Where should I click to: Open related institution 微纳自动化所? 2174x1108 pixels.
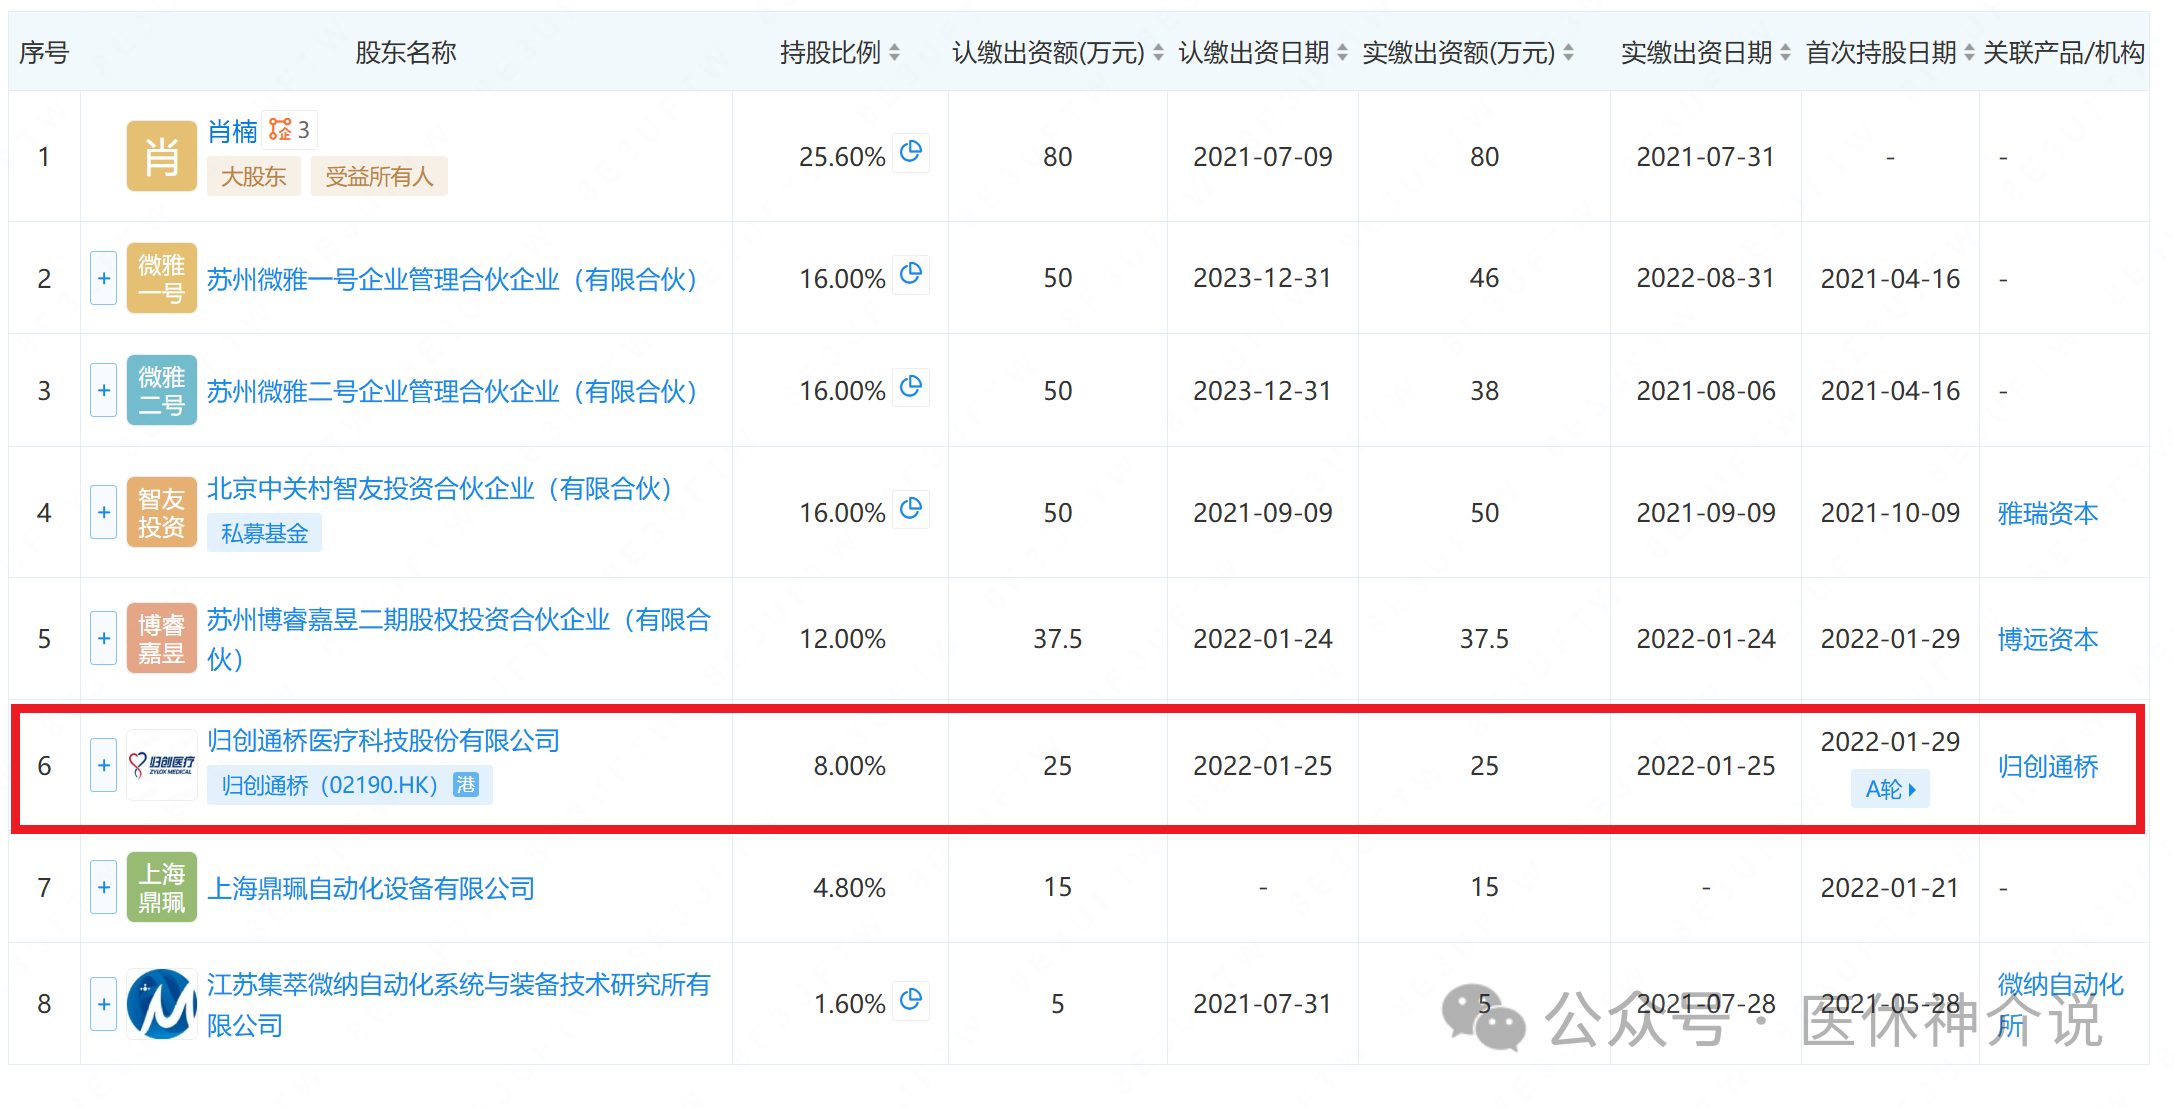(x=2060, y=1004)
